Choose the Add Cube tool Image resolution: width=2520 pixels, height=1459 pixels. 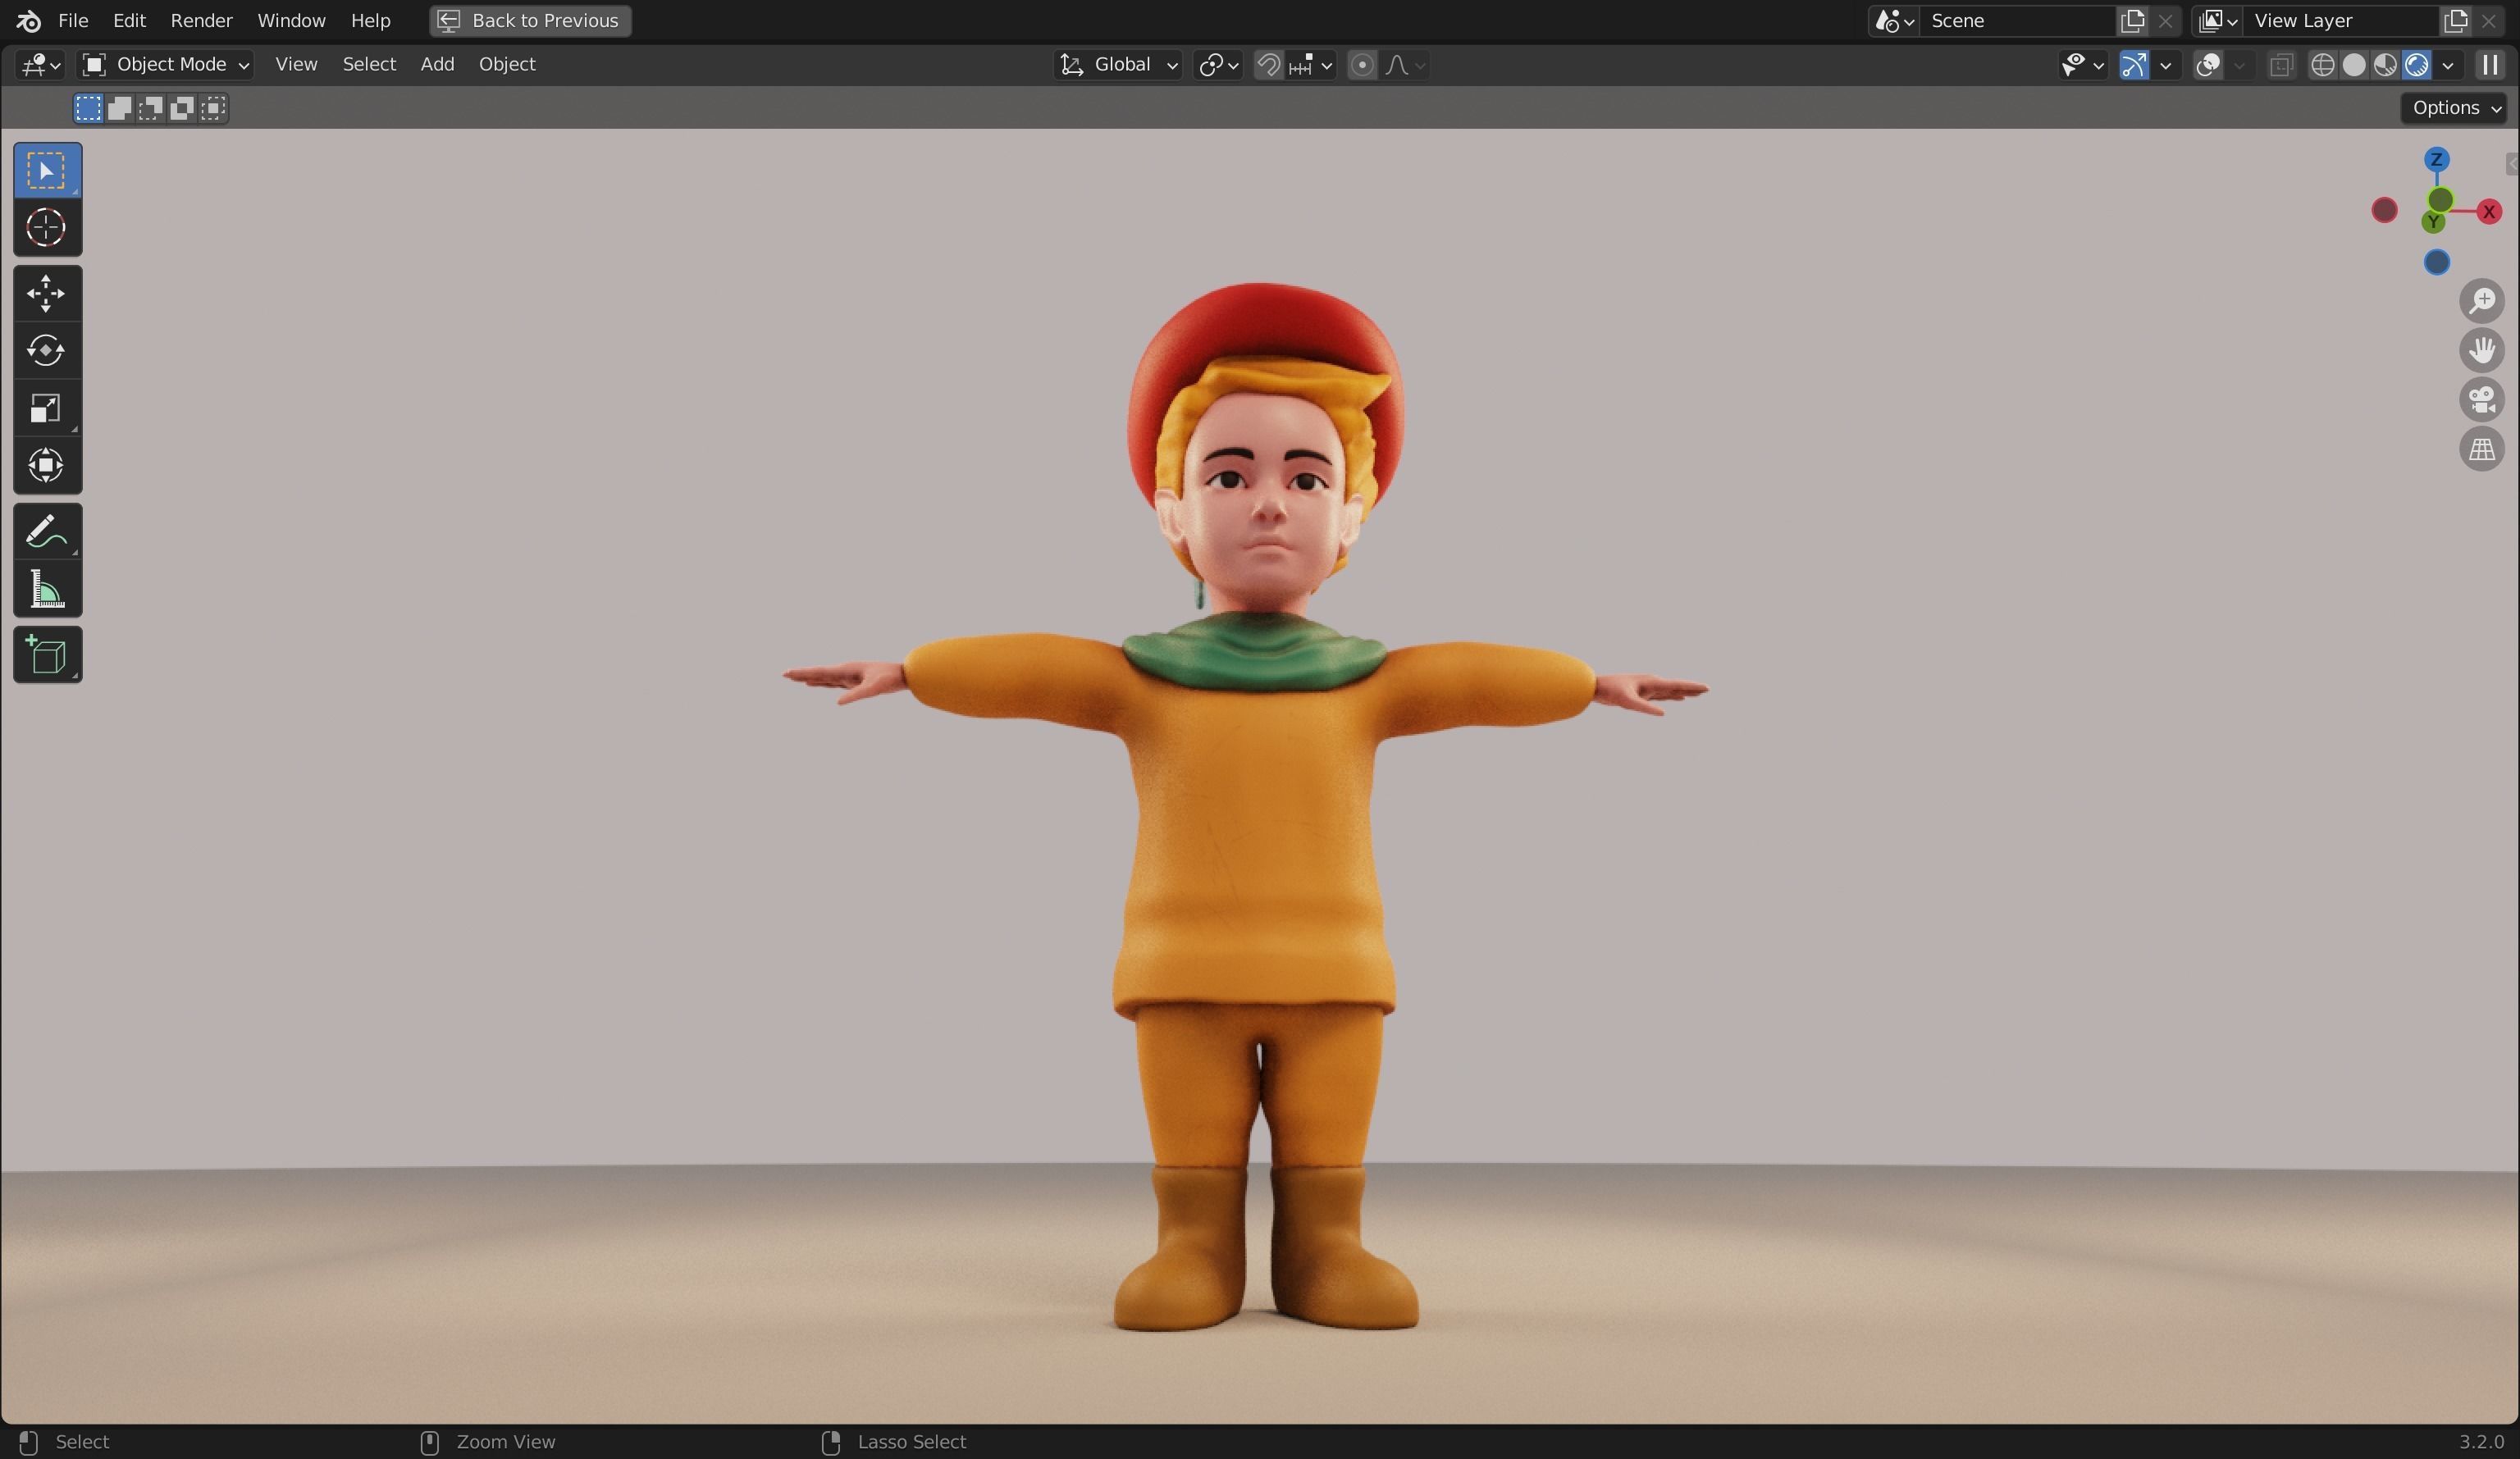[47, 655]
